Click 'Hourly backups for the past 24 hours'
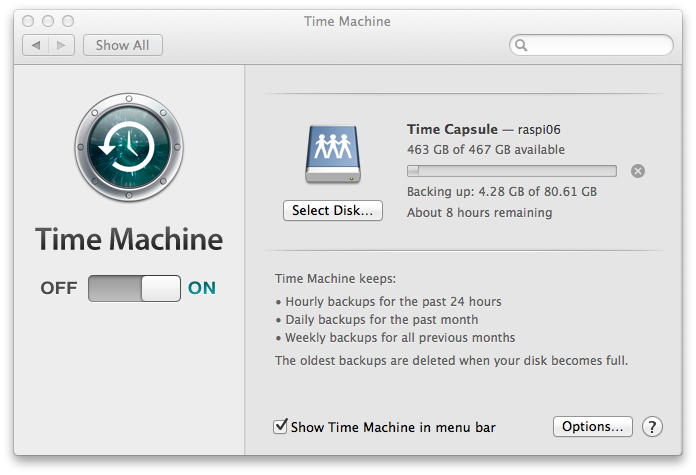696x475 pixels. [x=393, y=302]
